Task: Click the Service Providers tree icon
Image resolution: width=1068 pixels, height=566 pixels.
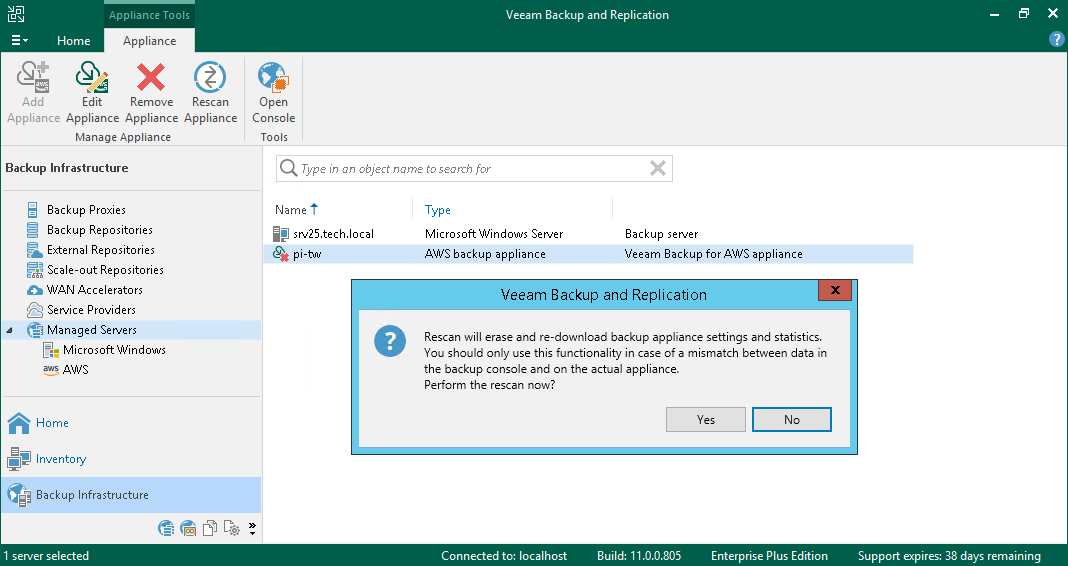Action: pyautogui.click(x=34, y=310)
